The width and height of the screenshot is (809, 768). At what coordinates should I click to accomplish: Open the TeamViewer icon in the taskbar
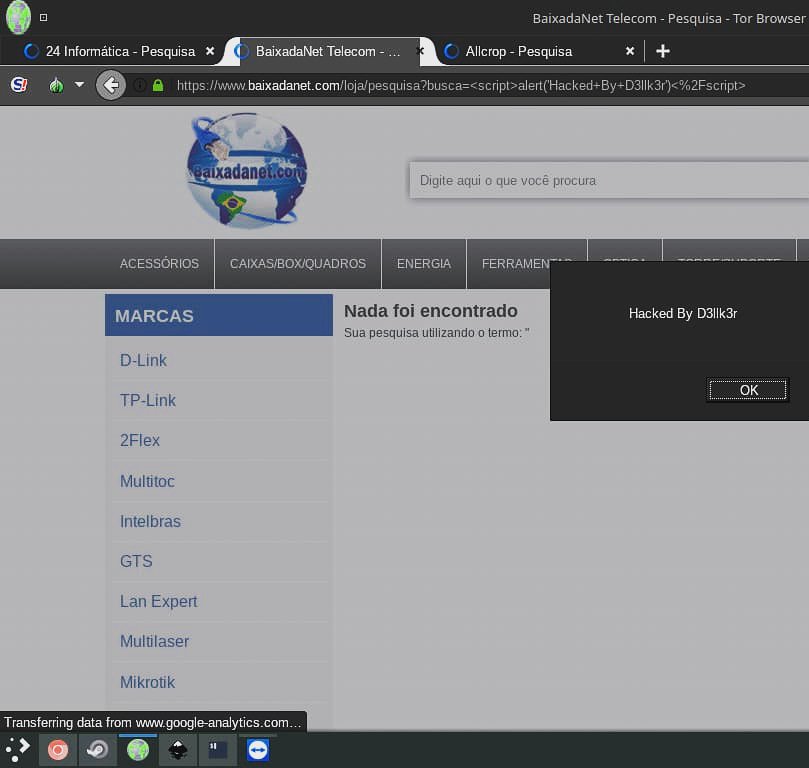pos(257,750)
